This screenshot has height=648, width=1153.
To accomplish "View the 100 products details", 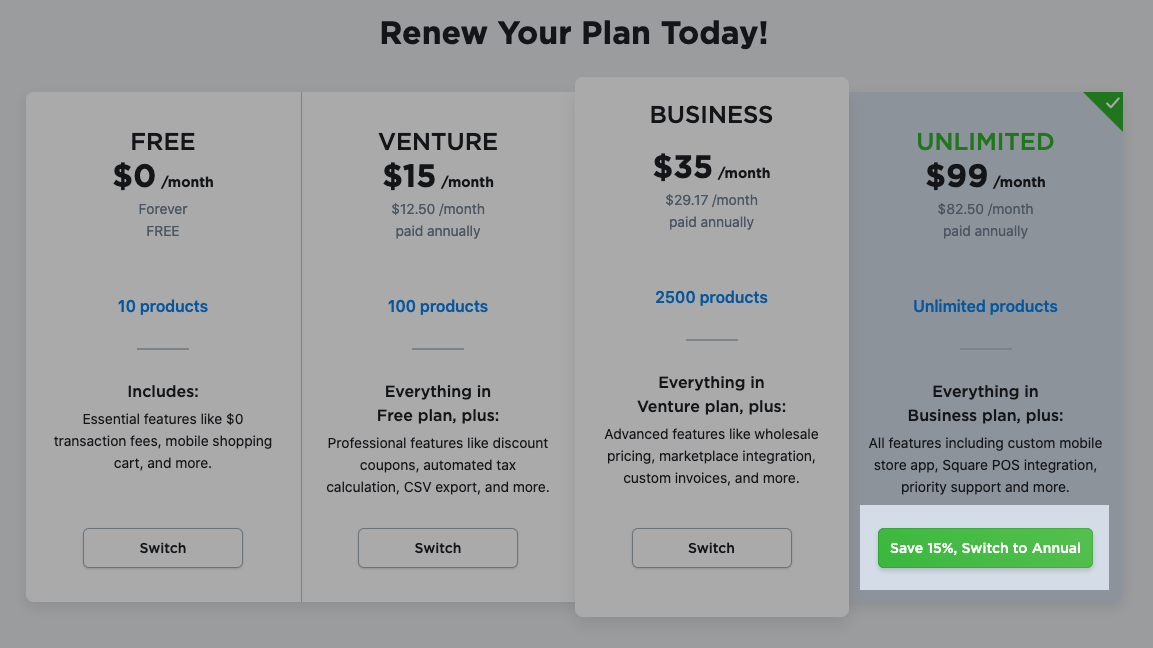I will 437,306.
